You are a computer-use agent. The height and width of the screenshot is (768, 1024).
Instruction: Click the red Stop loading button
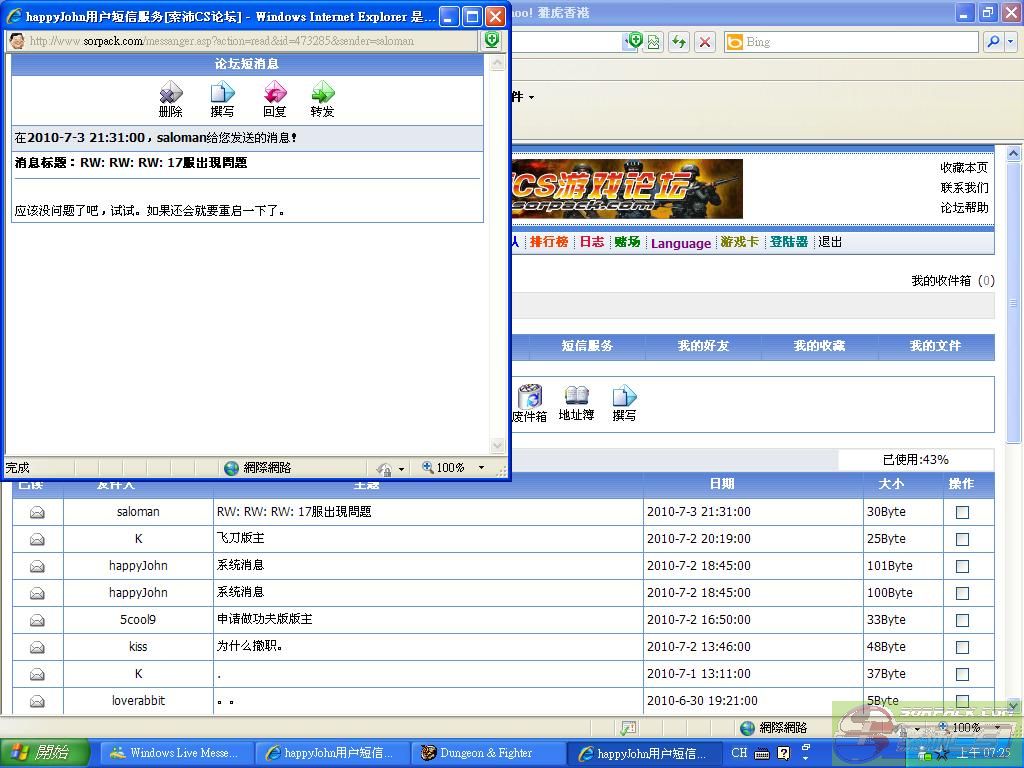tap(705, 42)
